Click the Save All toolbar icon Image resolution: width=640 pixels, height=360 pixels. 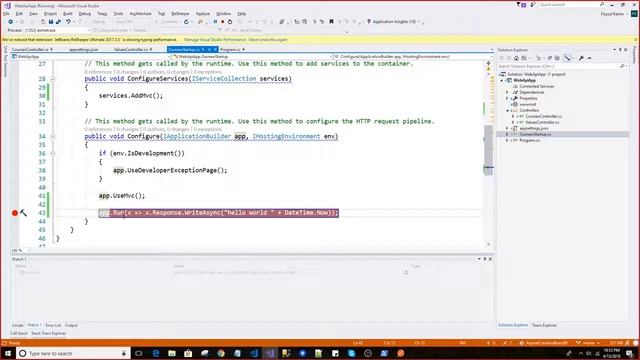58,22
